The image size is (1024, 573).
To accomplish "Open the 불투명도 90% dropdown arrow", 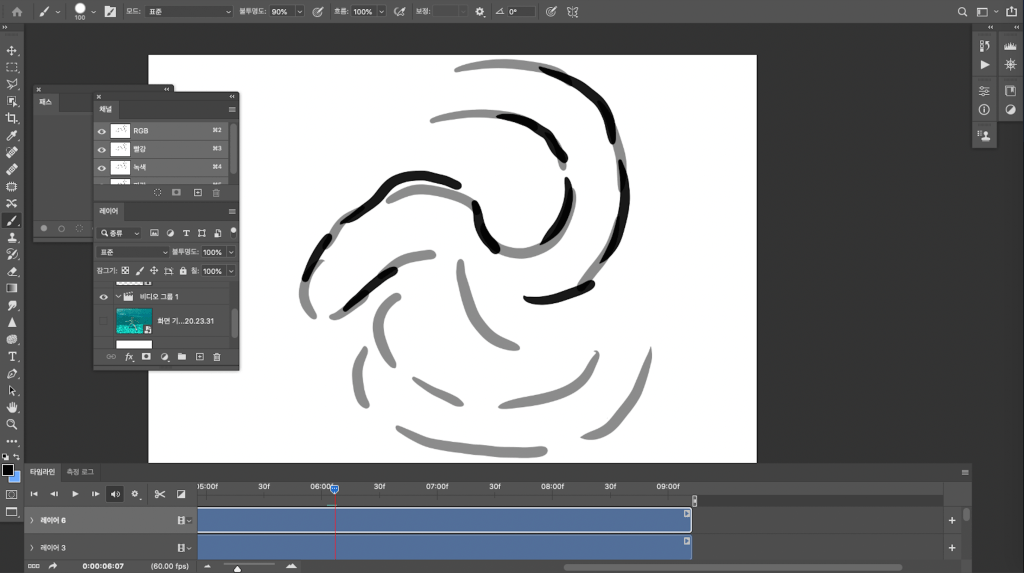I will (x=299, y=12).
